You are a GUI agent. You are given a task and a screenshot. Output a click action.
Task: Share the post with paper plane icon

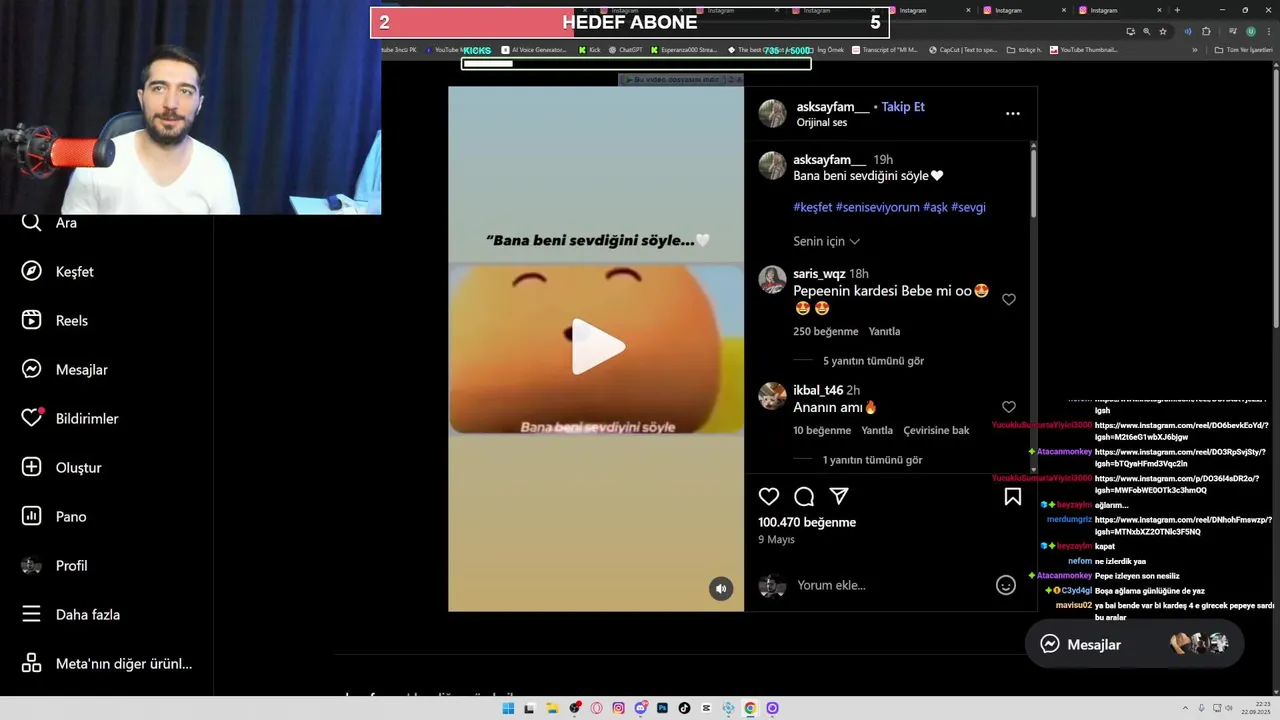[x=839, y=497]
